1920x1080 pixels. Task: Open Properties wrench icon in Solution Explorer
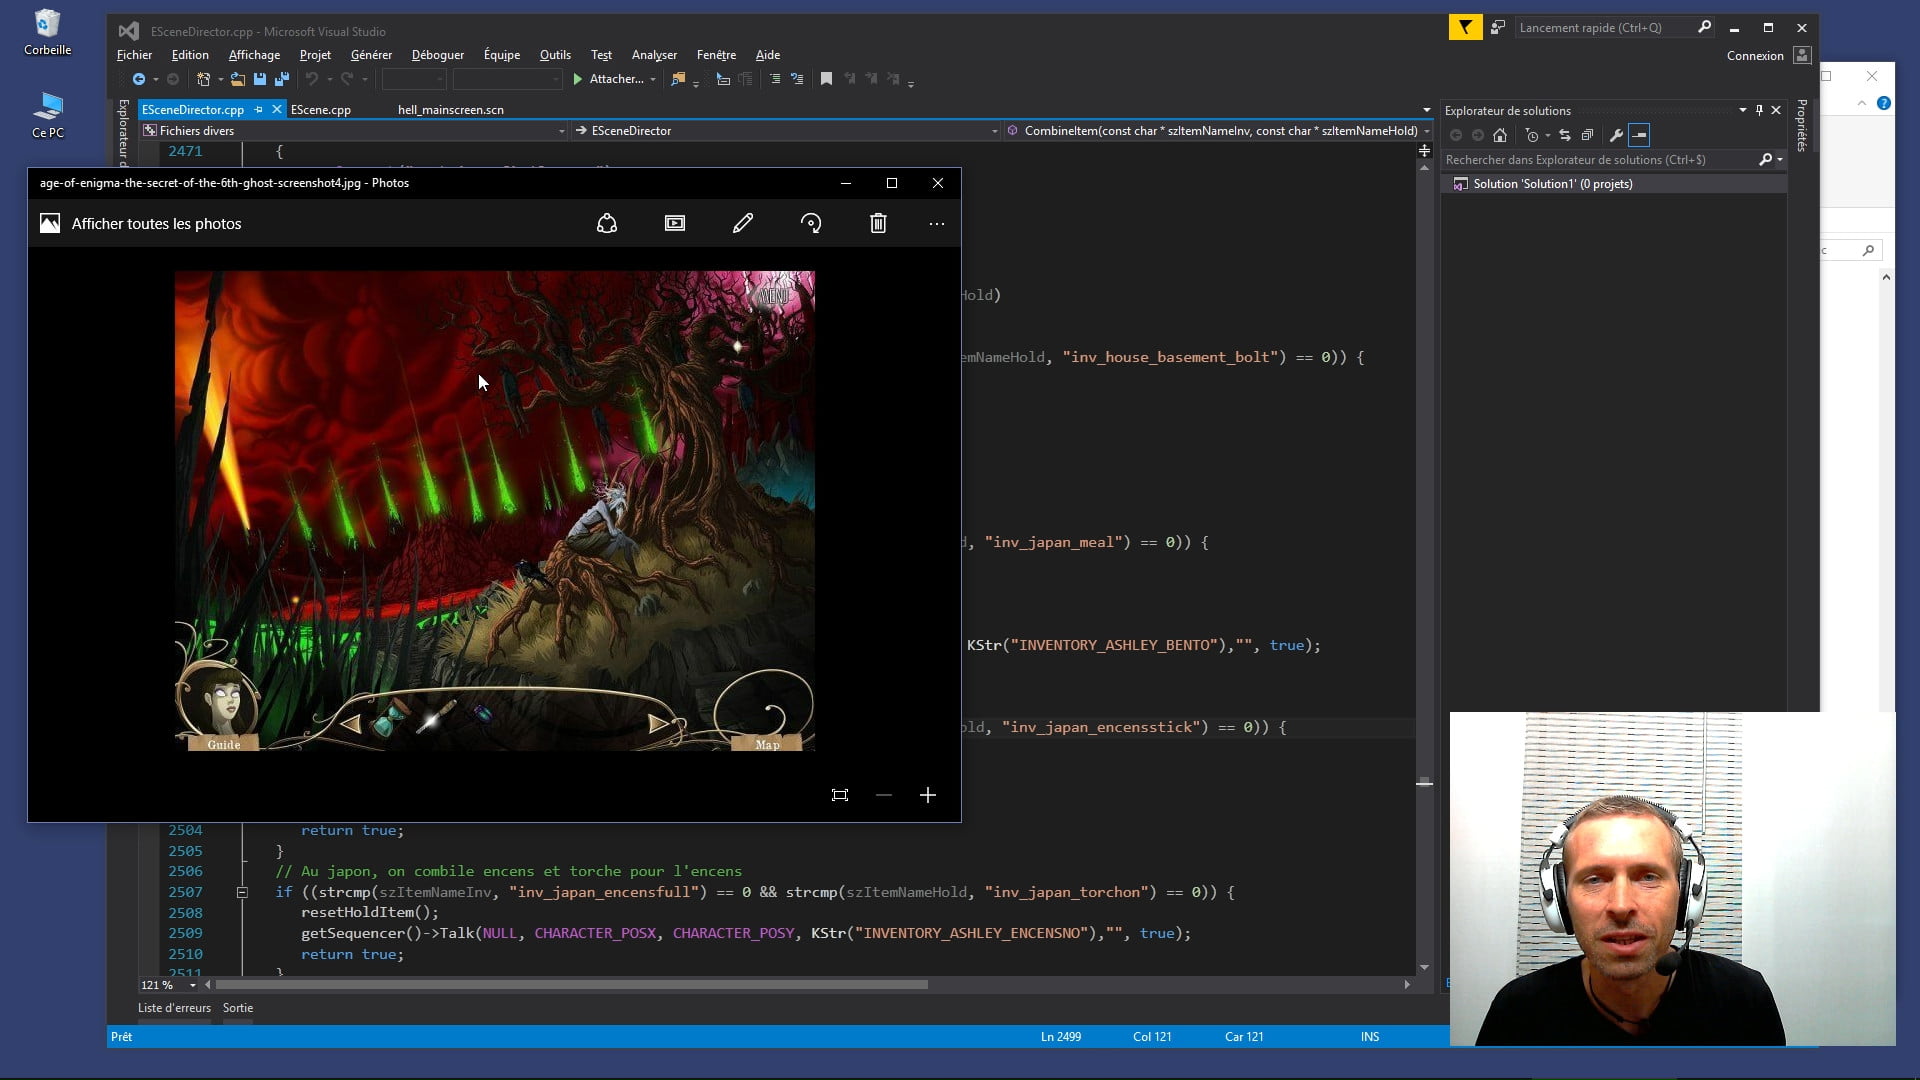[1616, 135]
